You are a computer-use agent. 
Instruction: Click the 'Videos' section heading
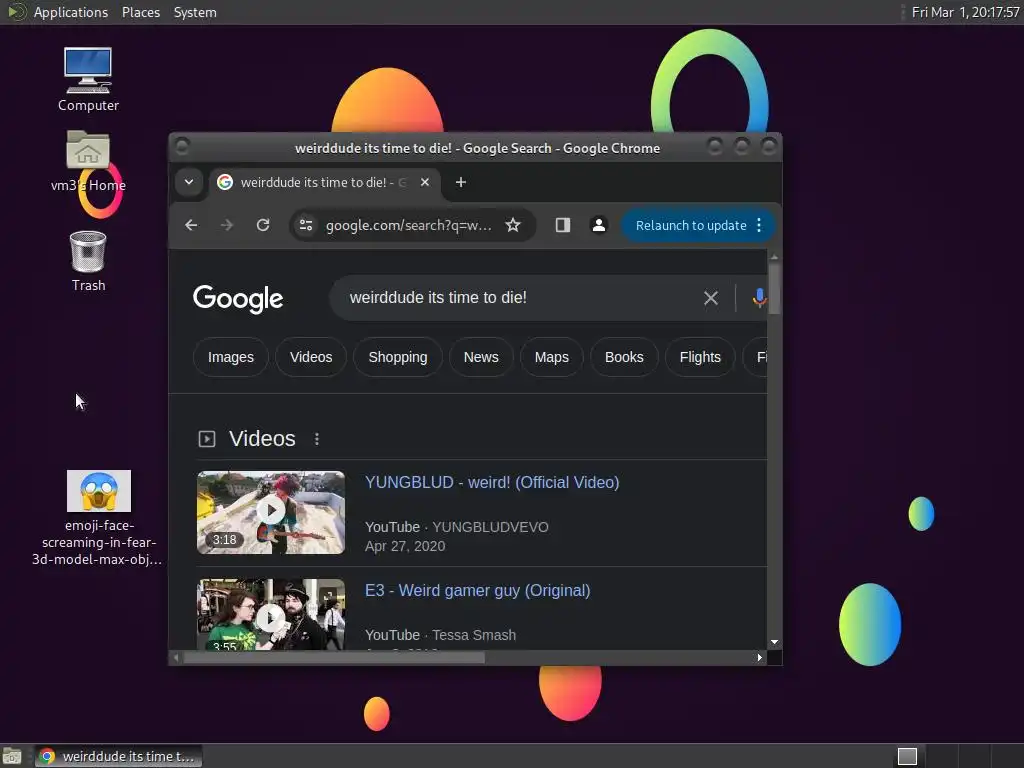coord(262,439)
